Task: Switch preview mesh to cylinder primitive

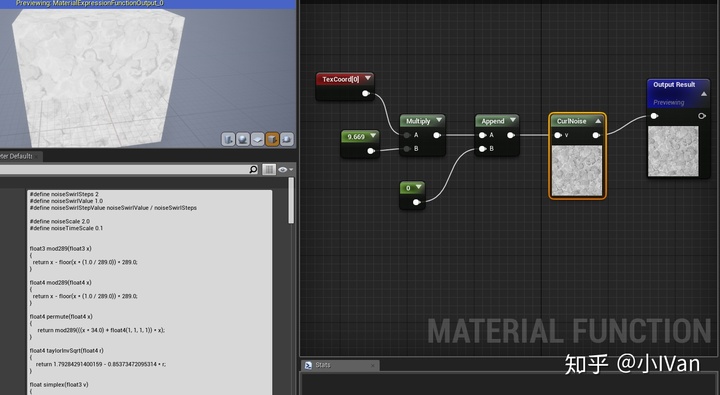Action: click(228, 139)
